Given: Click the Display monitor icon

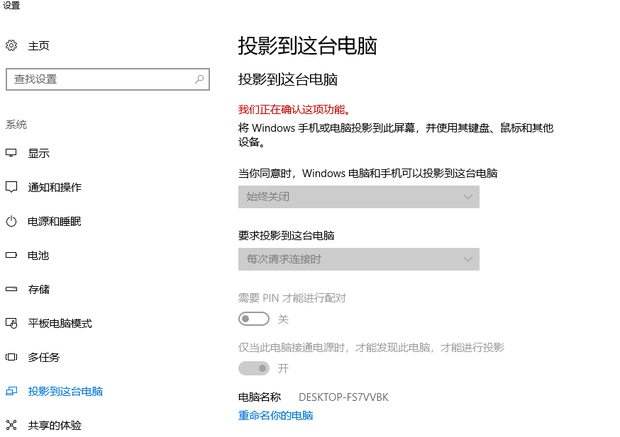Looking at the screenshot, I should pyautogui.click(x=11, y=153).
